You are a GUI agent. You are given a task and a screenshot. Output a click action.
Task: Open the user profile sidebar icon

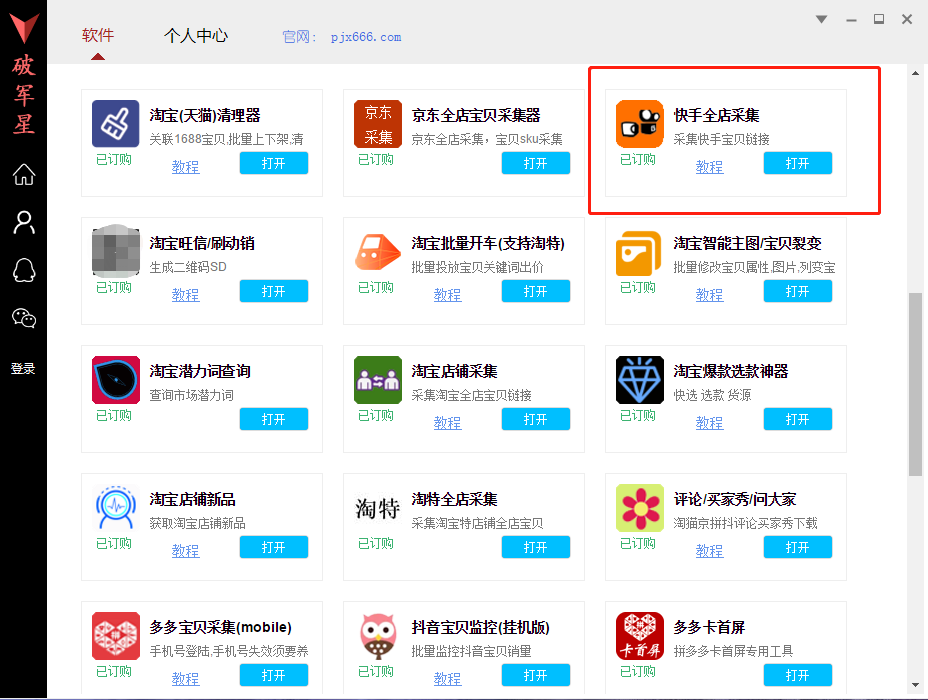pyautogui.click(x=24, y=222)
